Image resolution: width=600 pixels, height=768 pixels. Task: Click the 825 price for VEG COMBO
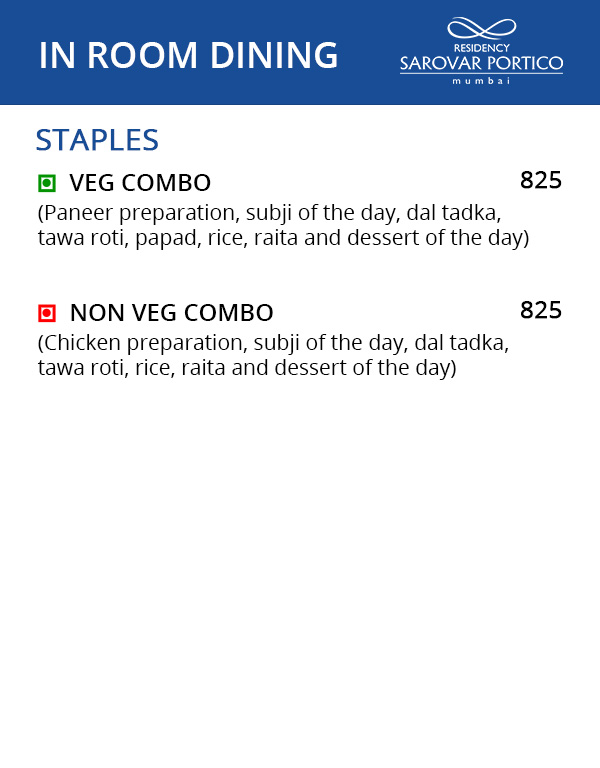(x=541, y=181)
